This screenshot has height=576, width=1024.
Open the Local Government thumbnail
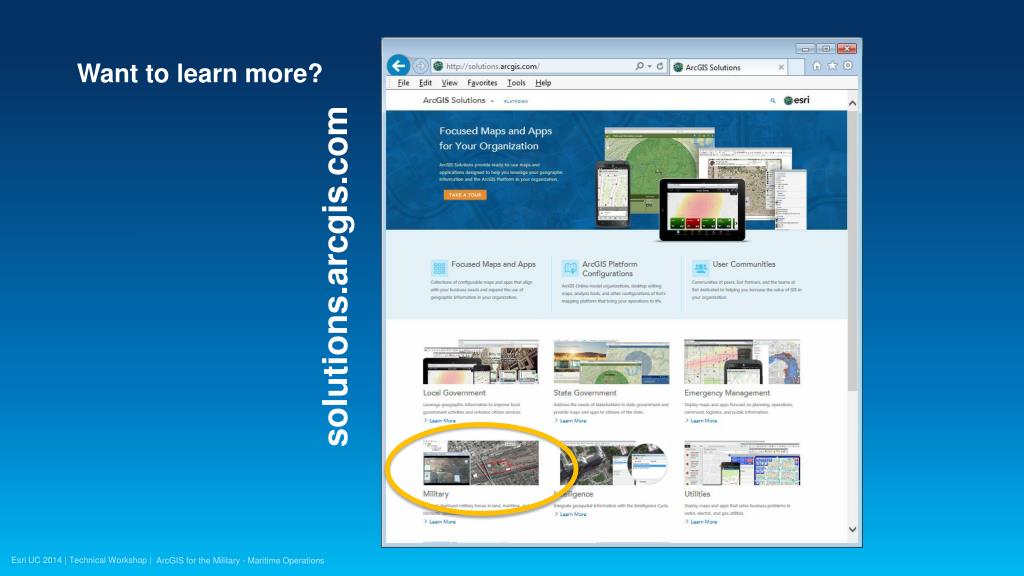click(x=481, y=362)
